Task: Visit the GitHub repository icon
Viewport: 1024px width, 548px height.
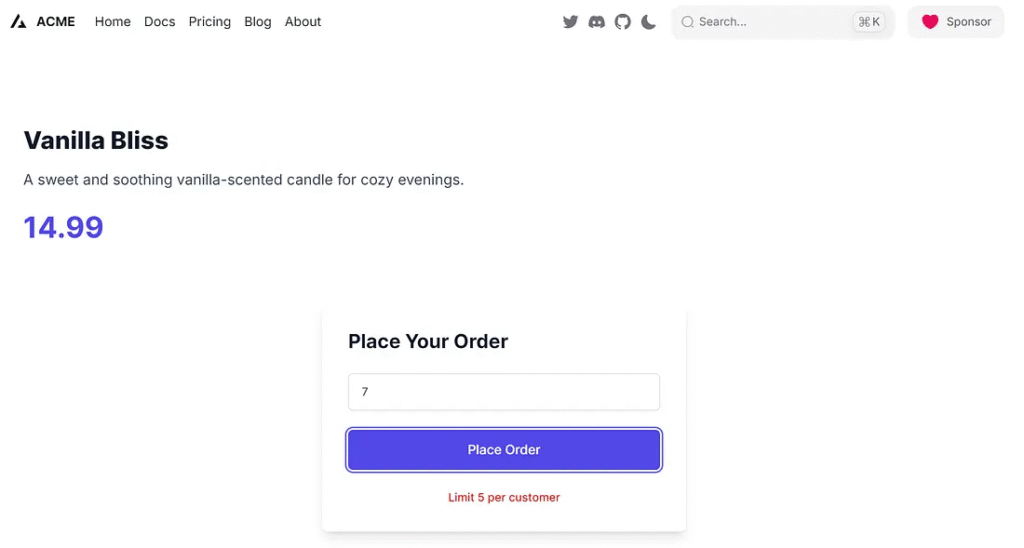Action: point(622,22)
